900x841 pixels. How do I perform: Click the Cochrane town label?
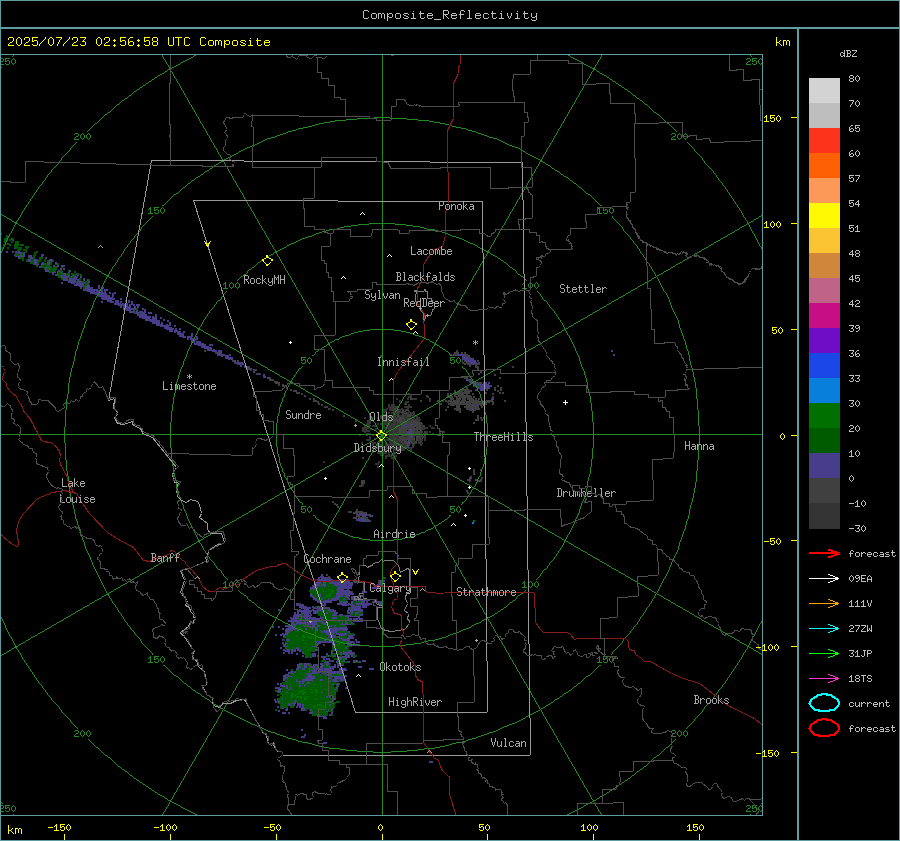click(327, 559)
